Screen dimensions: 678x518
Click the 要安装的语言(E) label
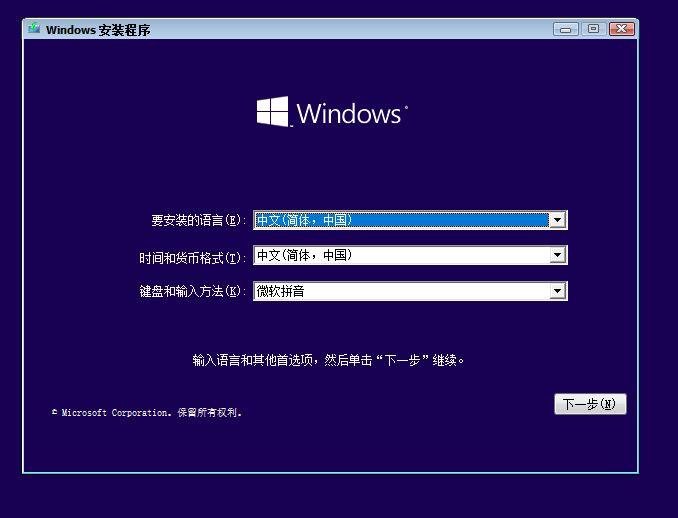[198, 221]
